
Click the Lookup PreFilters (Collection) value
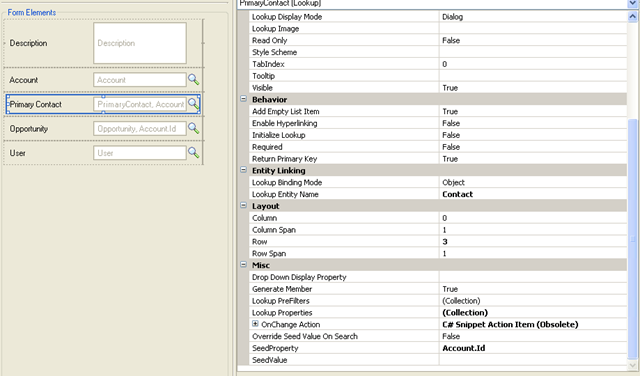click(x=461, y=301)
